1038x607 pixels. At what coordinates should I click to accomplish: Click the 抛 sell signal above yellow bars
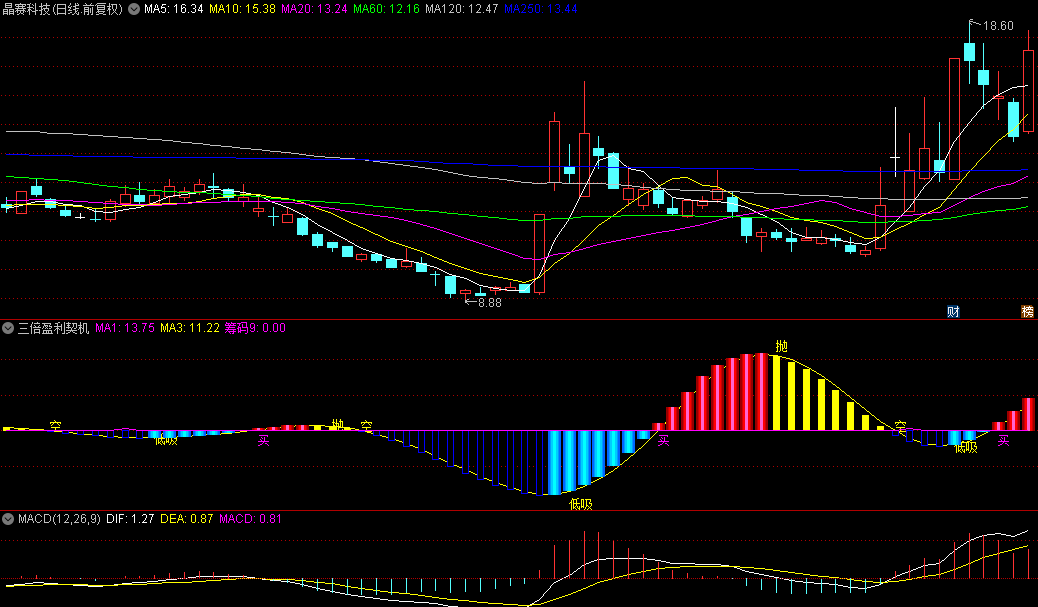(782, 346)
